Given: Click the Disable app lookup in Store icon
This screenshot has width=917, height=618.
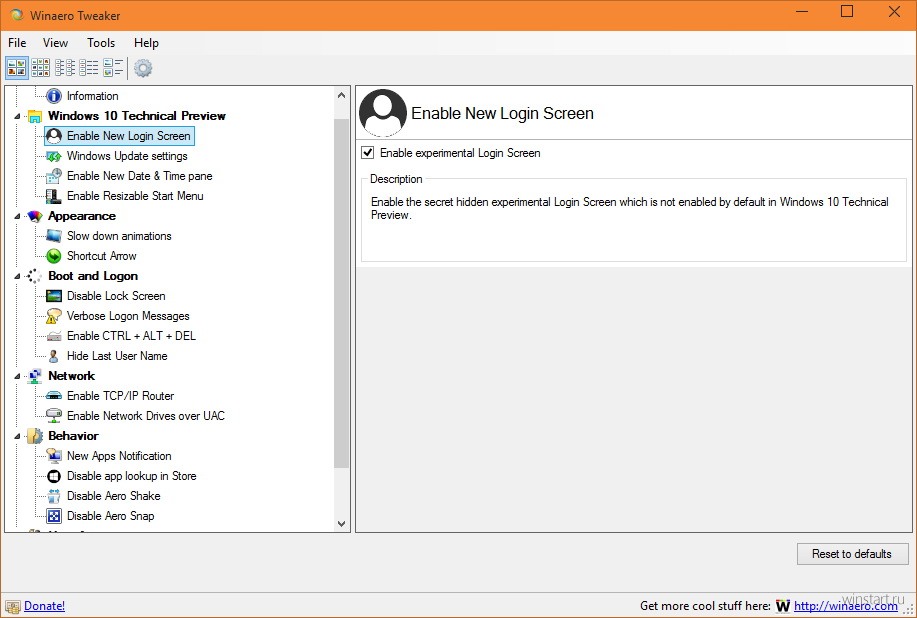Looking at the screenshot, I should tap(54, 476).
